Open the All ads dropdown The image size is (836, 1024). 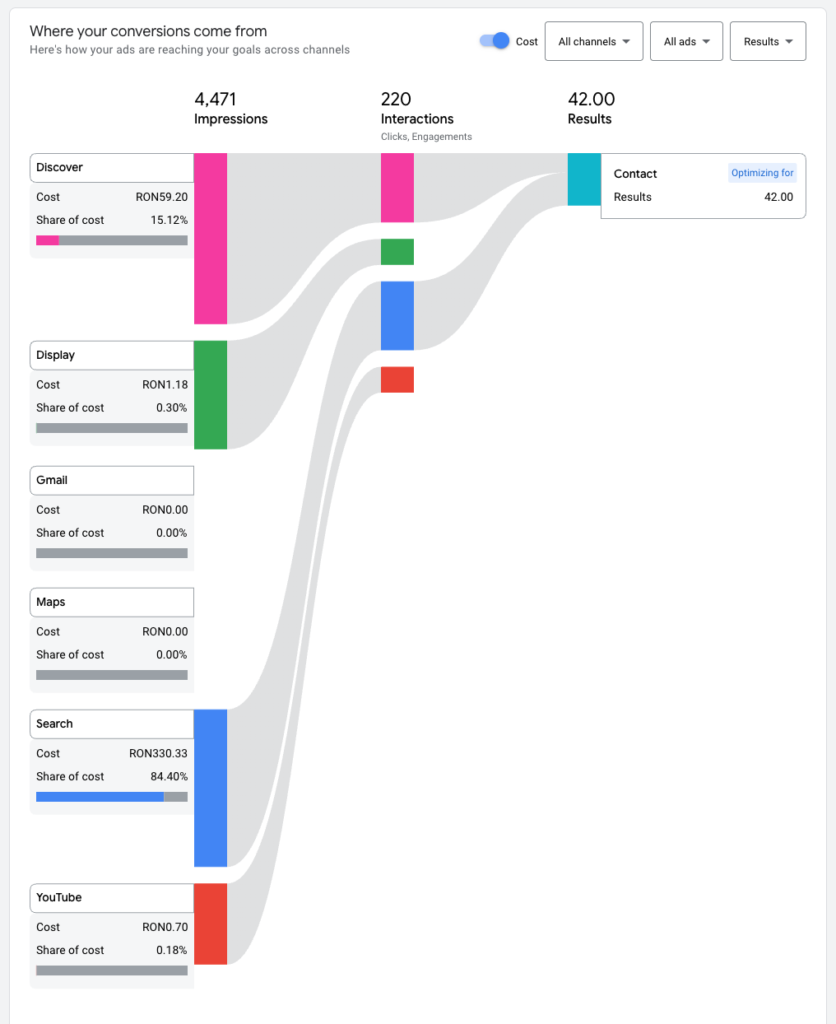tap(686, 41)
